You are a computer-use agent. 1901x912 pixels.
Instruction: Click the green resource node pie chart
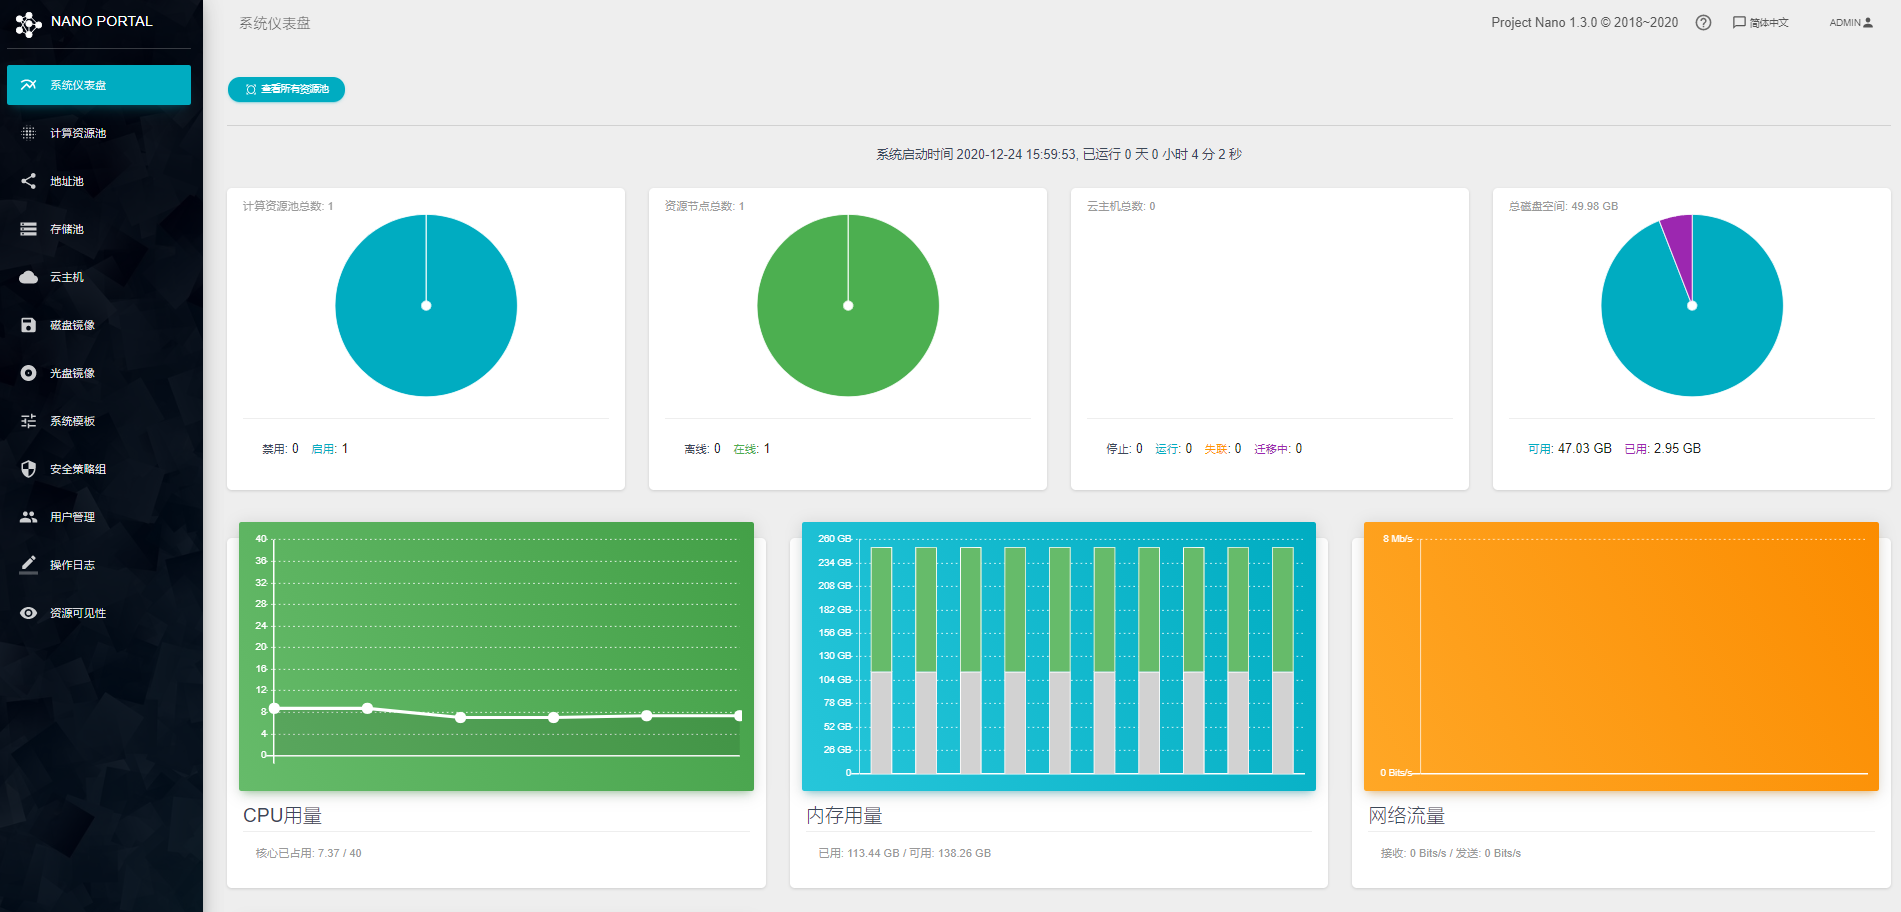(x=848, y=305)
